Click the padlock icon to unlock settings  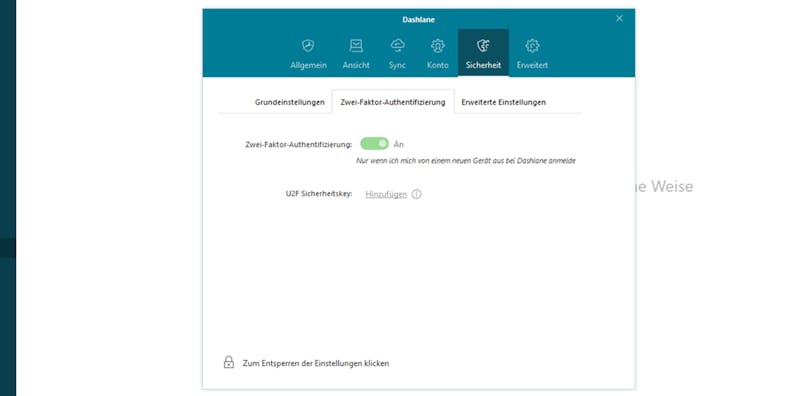click(x=229, y=362)
